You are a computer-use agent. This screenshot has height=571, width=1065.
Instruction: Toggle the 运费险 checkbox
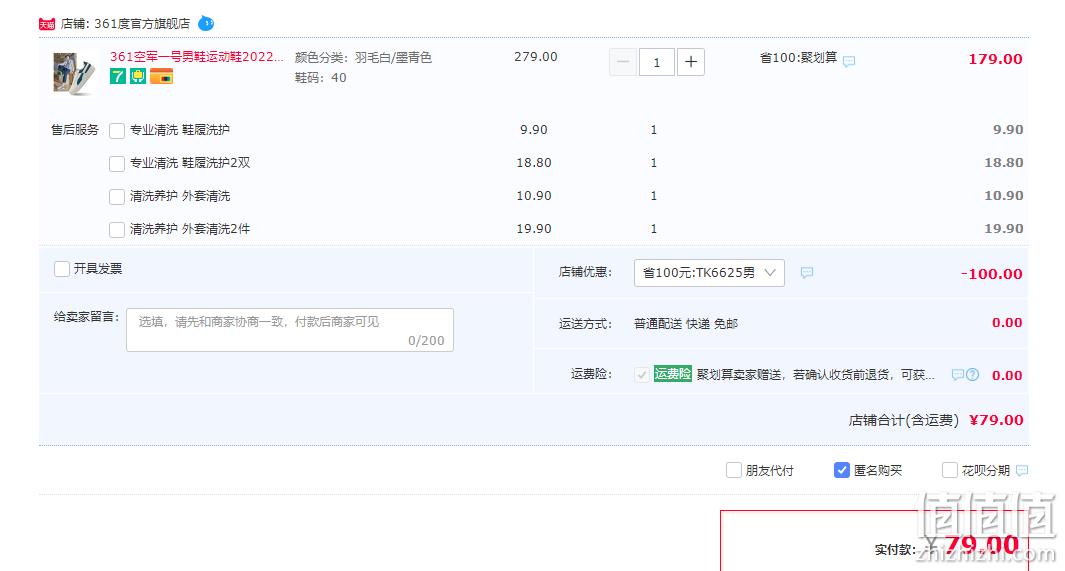[641, 375]
